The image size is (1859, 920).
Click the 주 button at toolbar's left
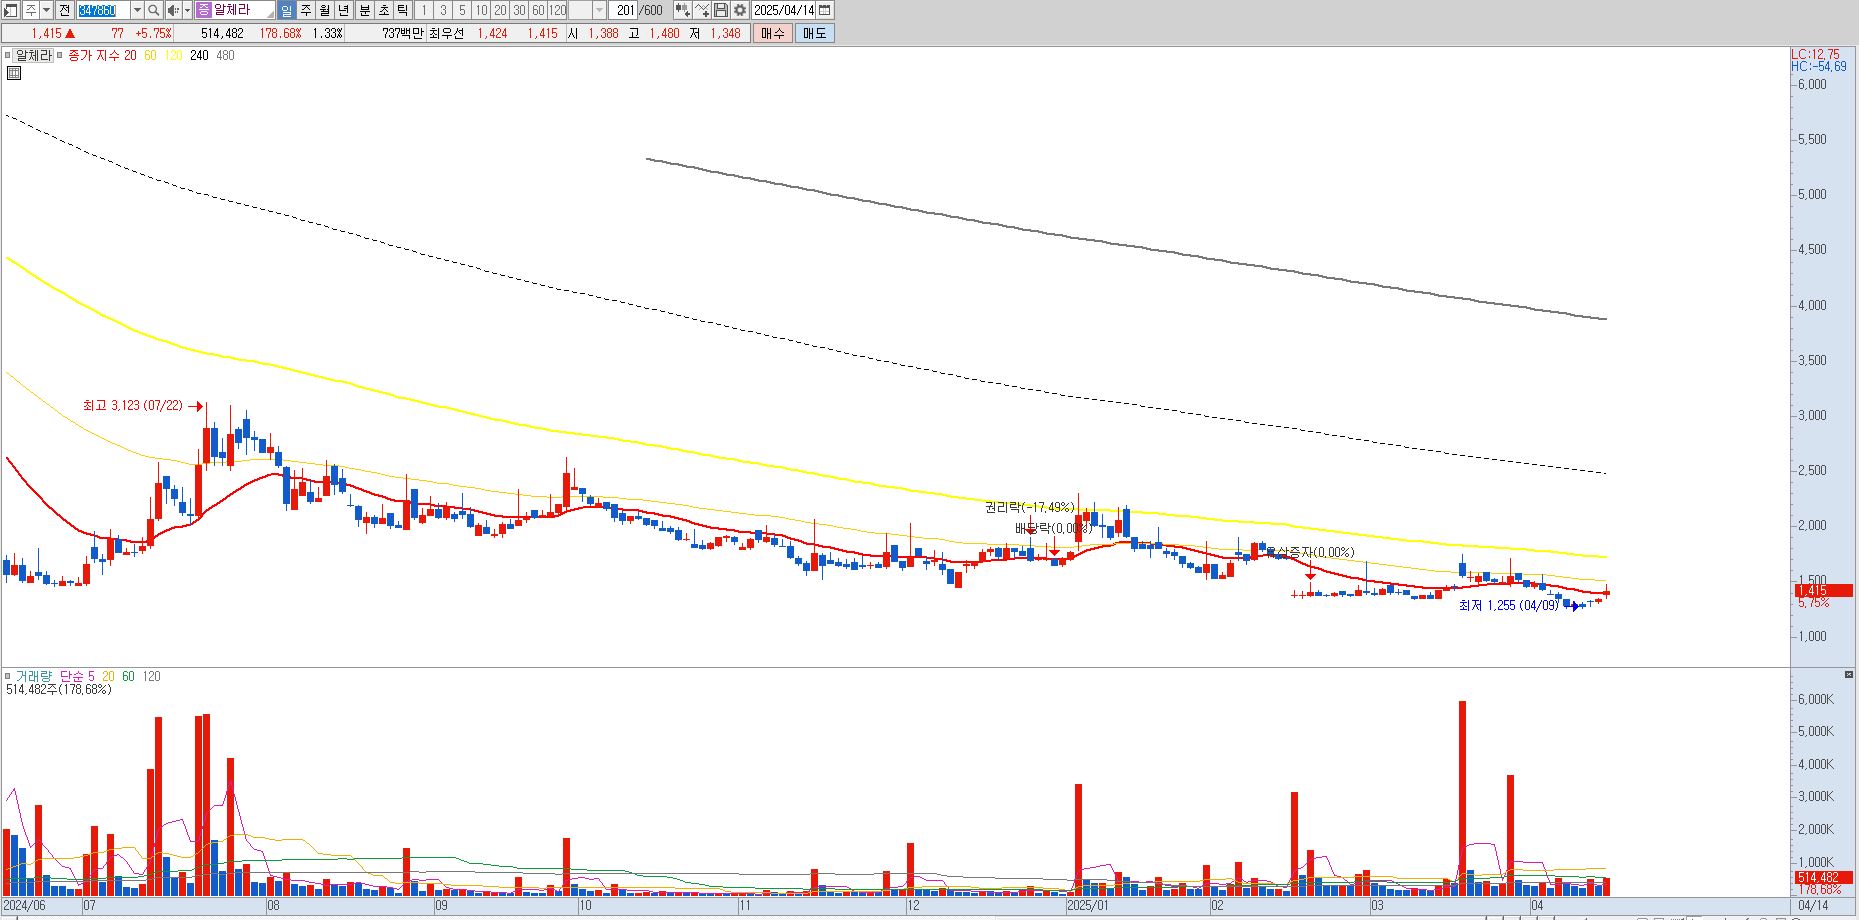tap(31, 10)
